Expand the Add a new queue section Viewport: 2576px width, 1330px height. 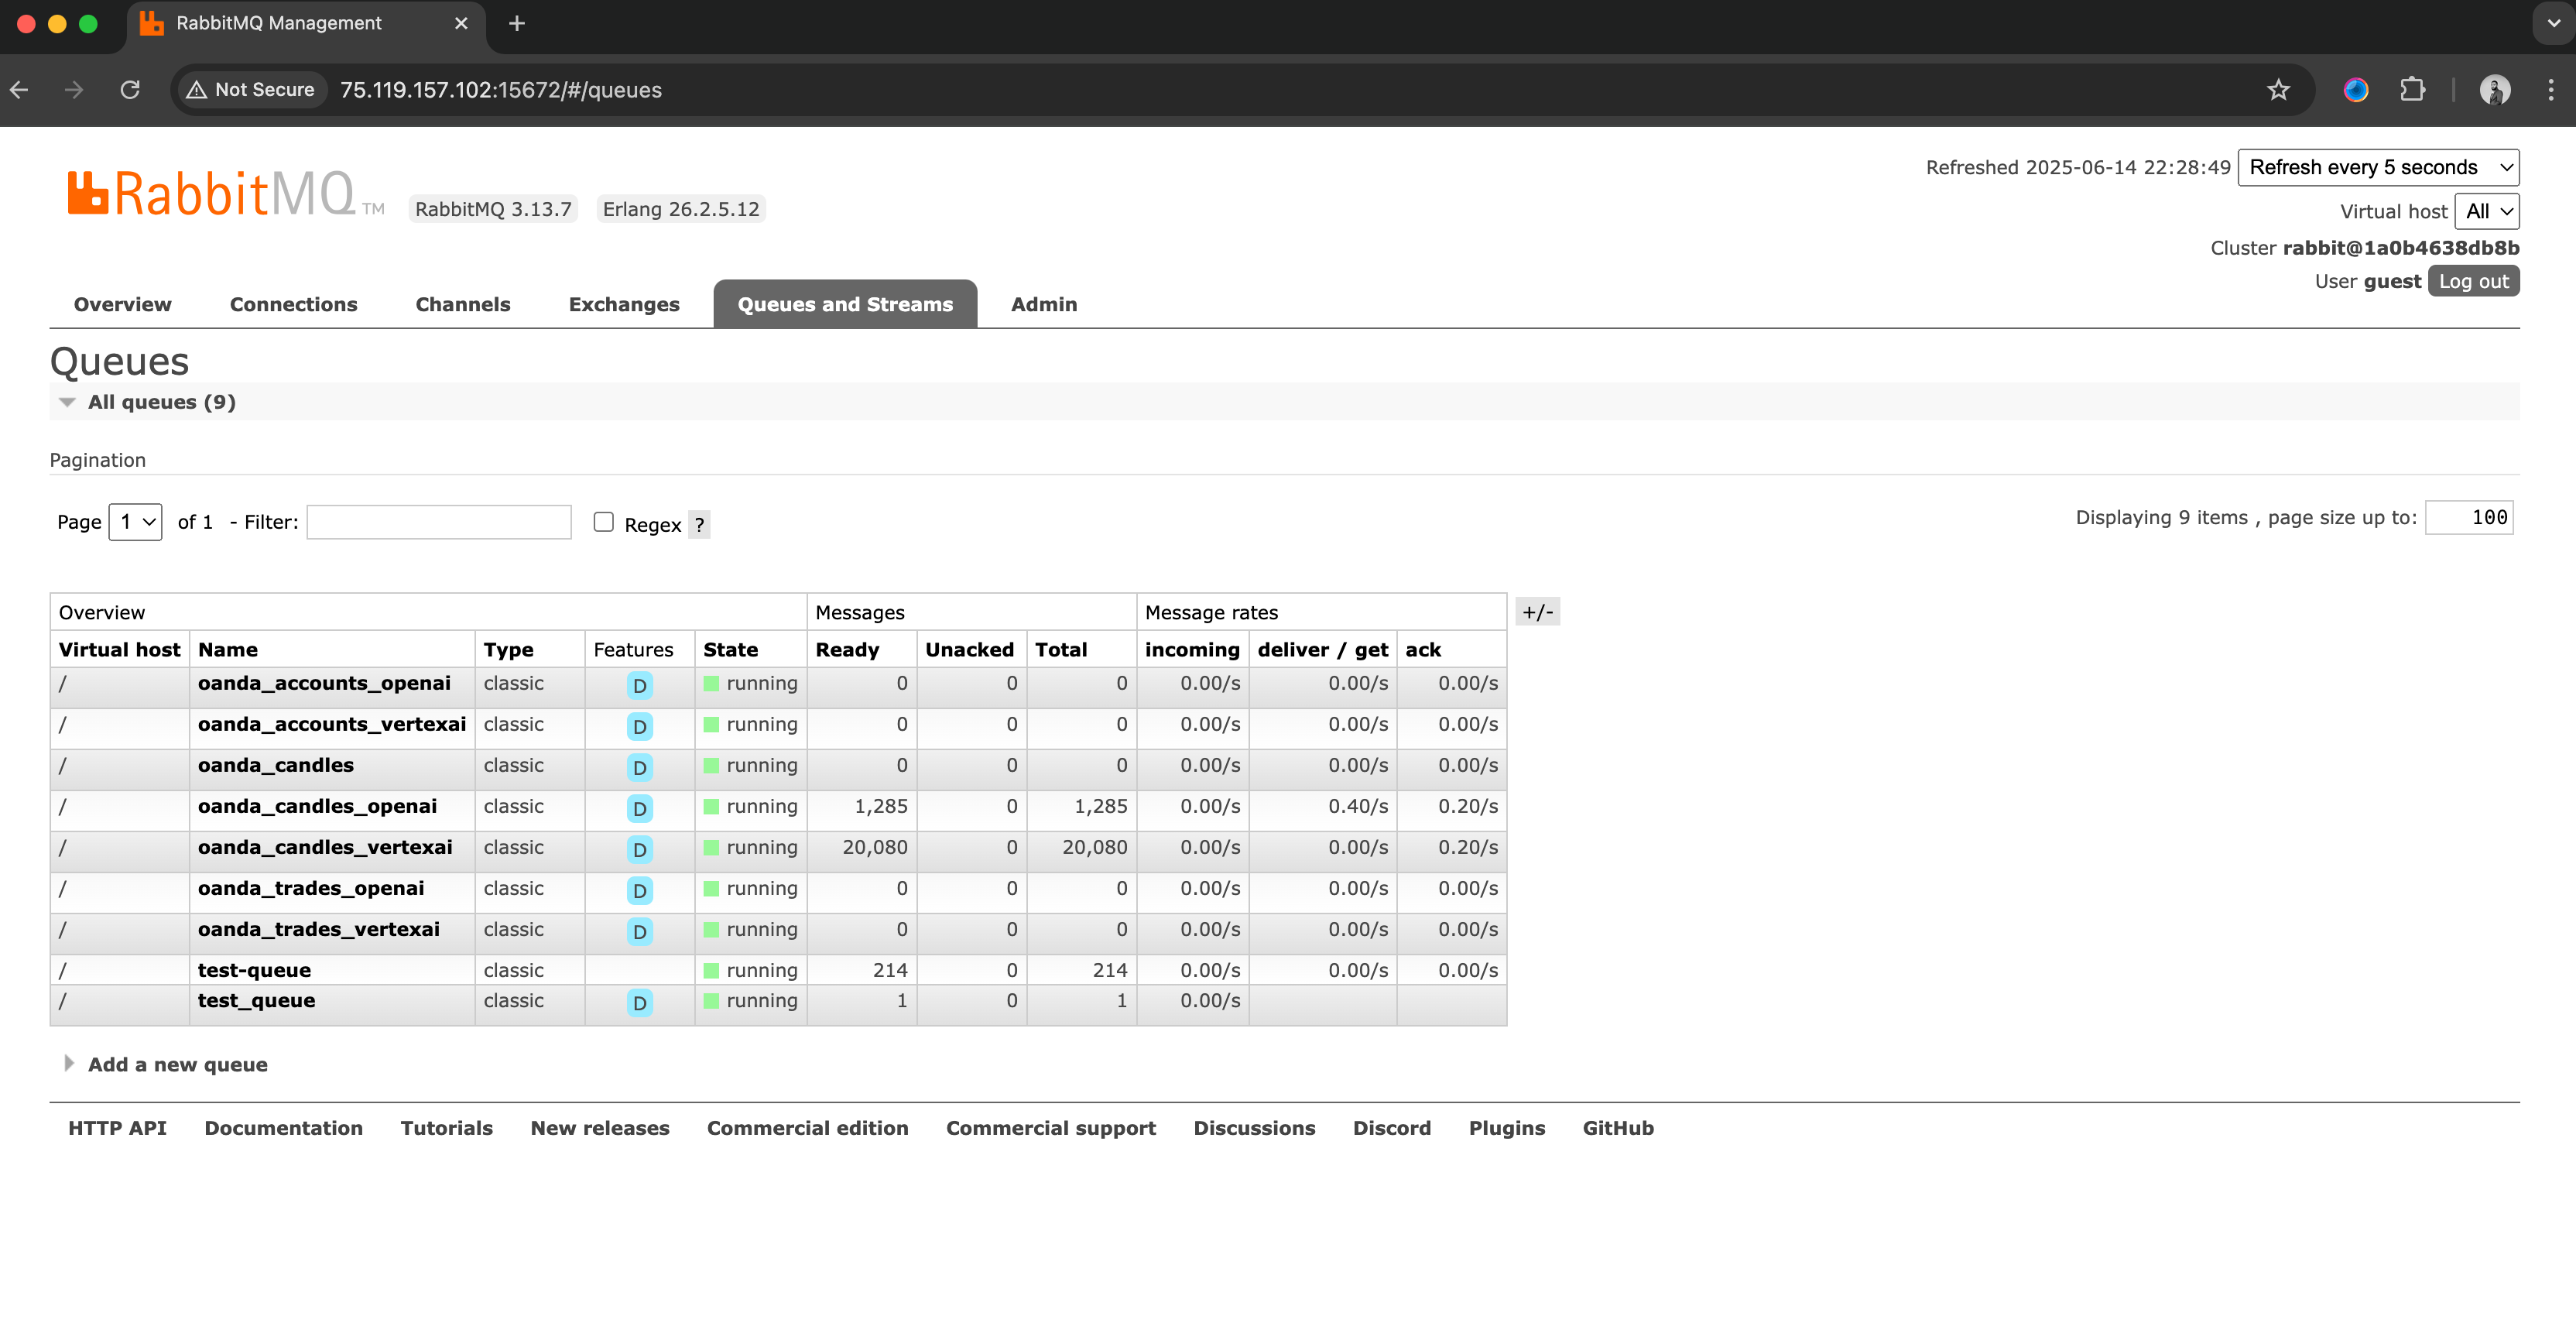pyautogui.click(x=177, y=1064)
